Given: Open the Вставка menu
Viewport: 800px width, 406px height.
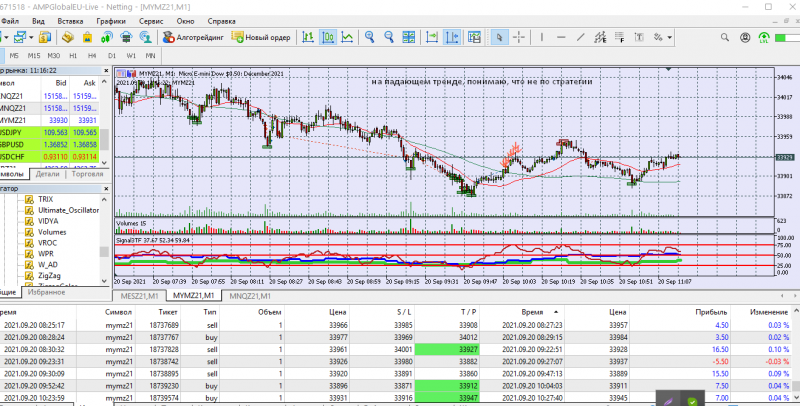Looking at the screenshot, I should point(71,20).
